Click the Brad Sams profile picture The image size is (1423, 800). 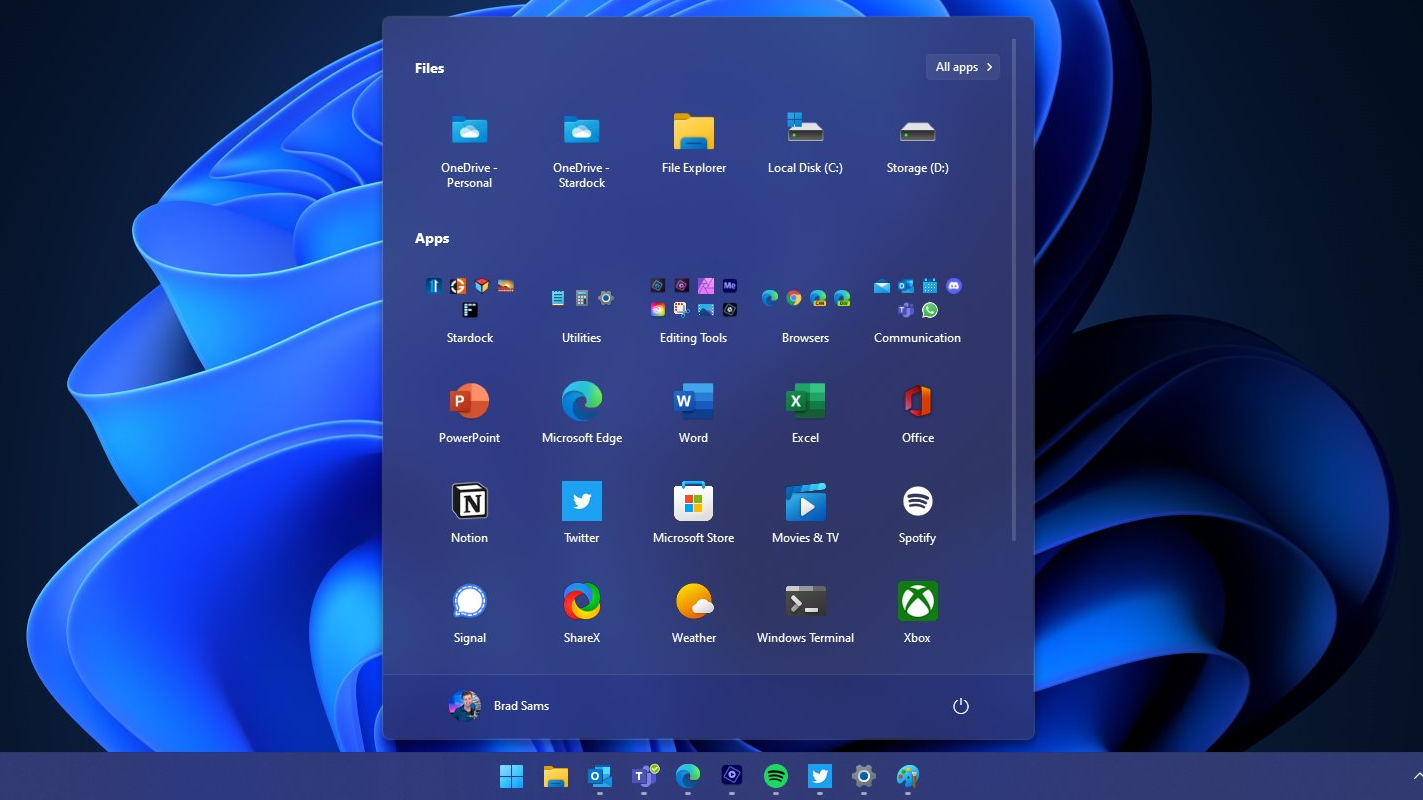[465, 706]
